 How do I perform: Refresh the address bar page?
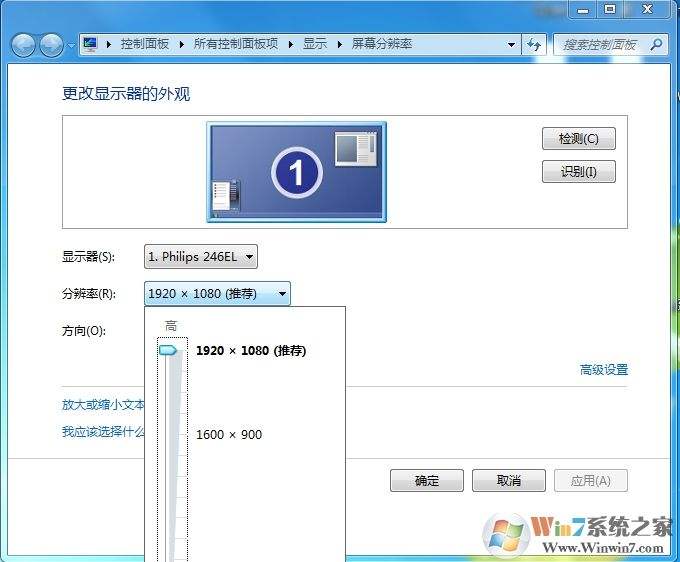coord(534,45)
